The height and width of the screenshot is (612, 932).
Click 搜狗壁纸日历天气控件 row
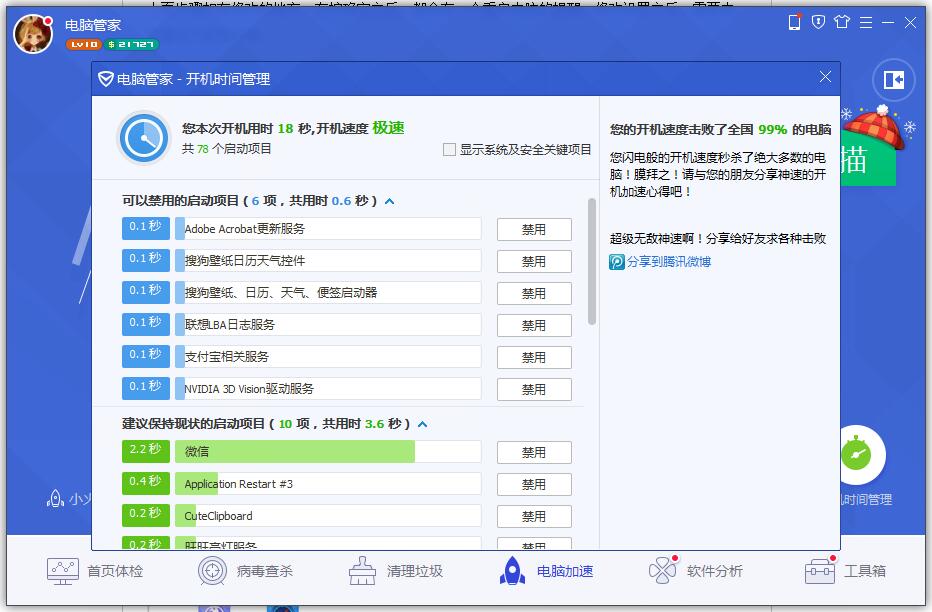click(x=328, y=261)
